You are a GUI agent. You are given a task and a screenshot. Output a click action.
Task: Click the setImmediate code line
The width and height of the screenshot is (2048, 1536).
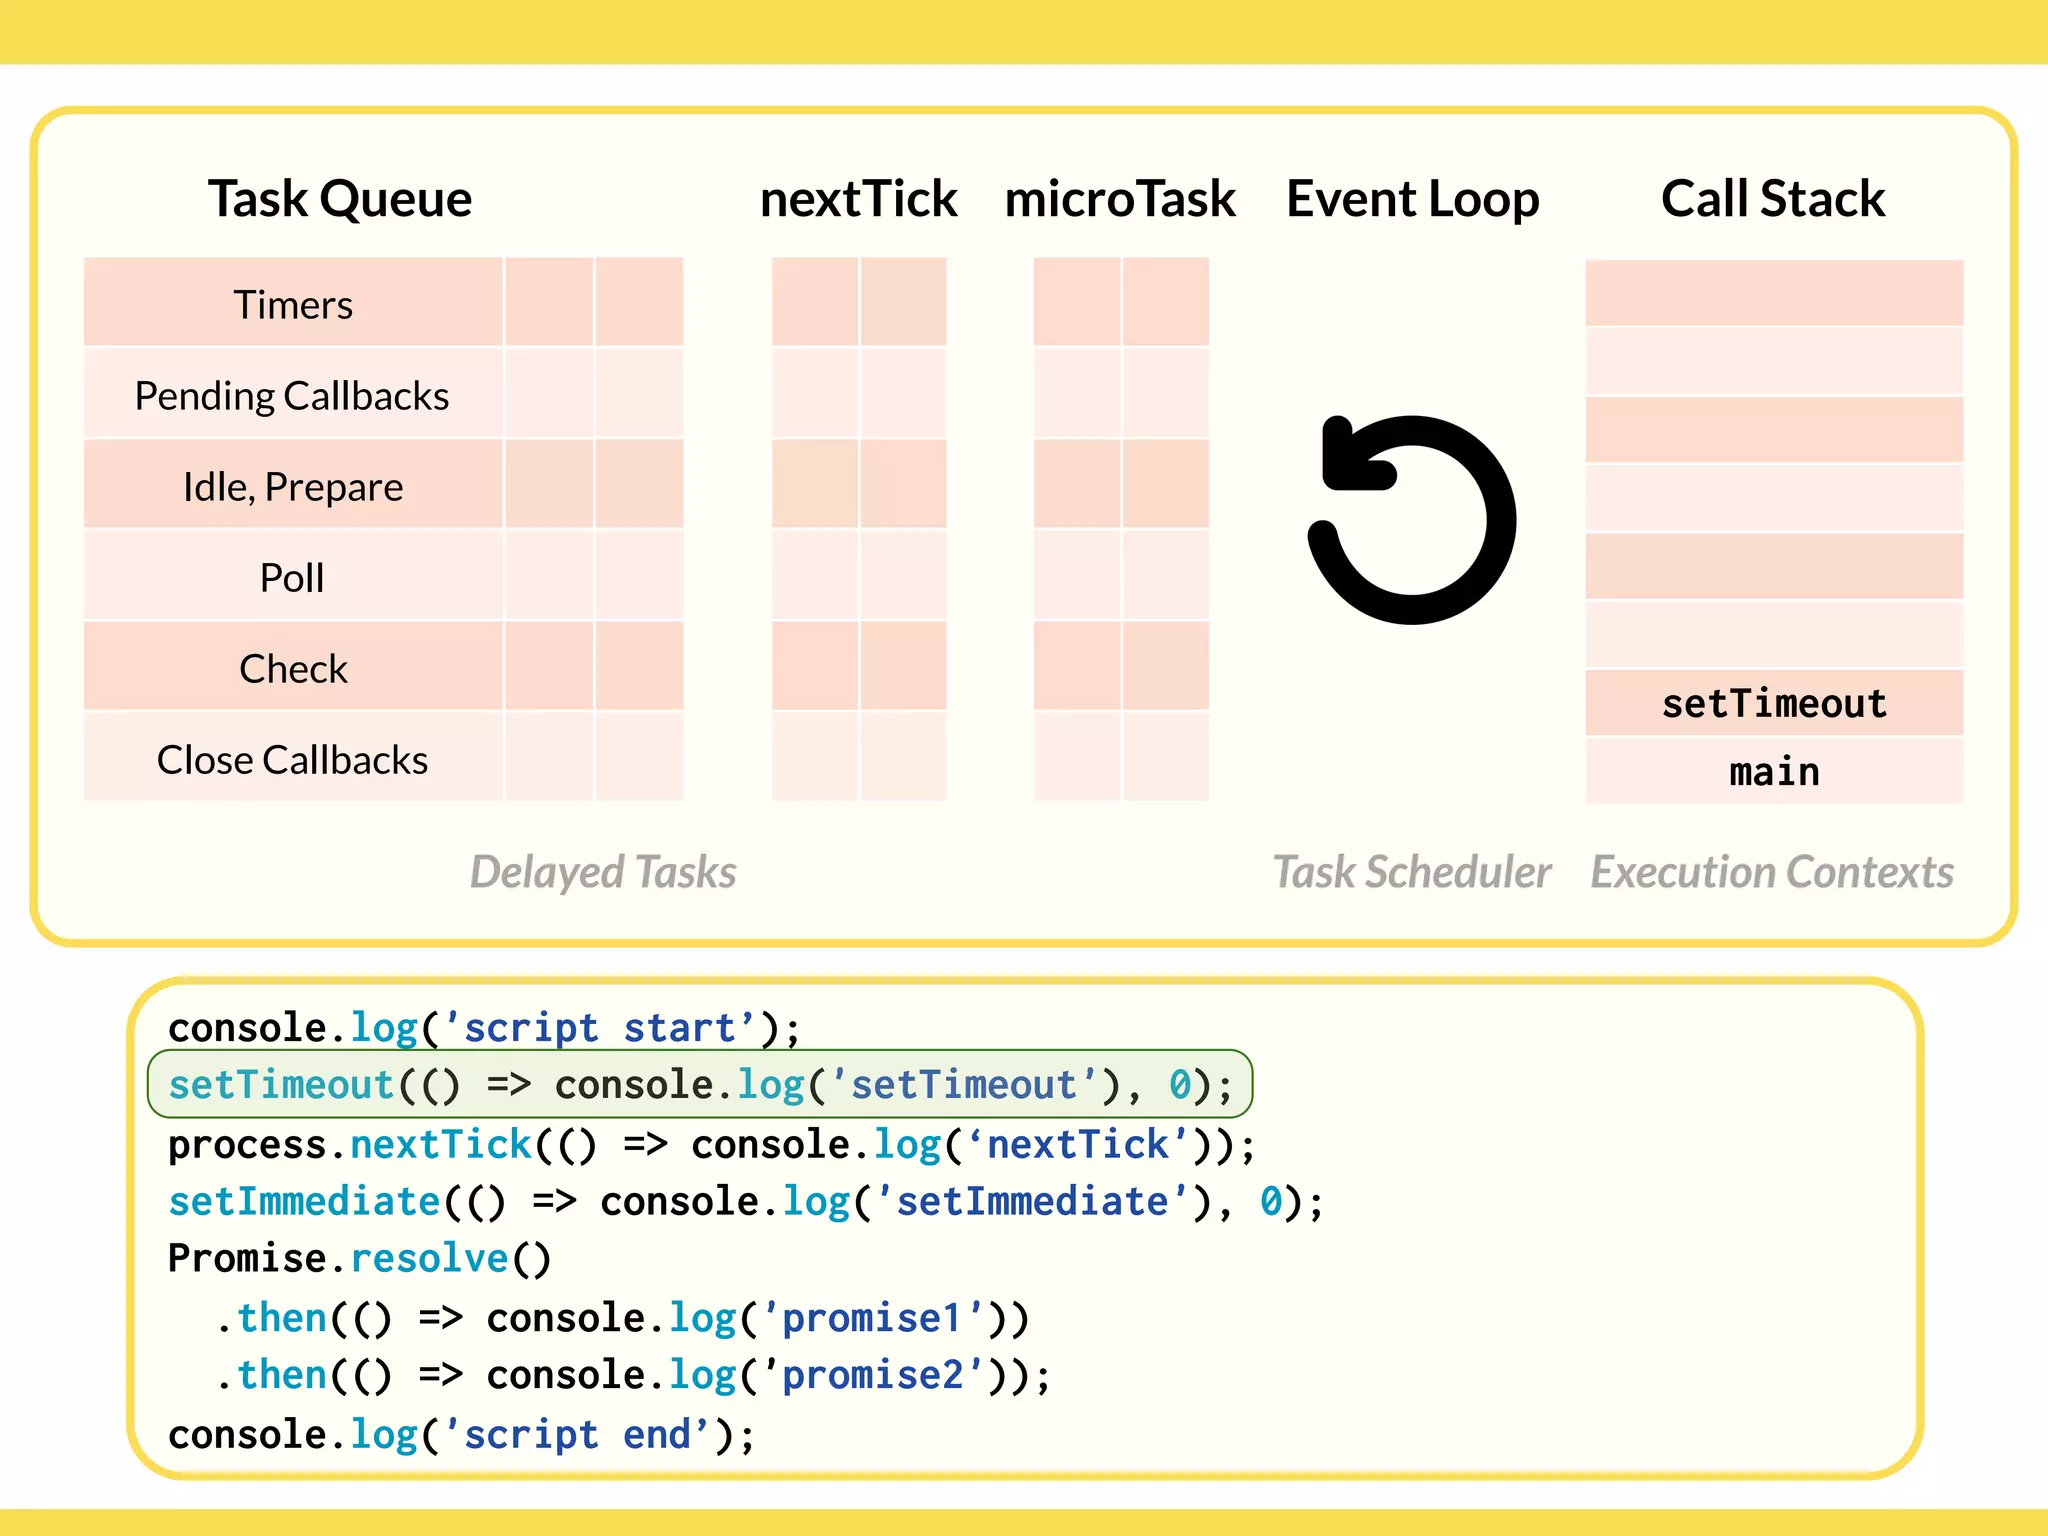point(745,1201)
